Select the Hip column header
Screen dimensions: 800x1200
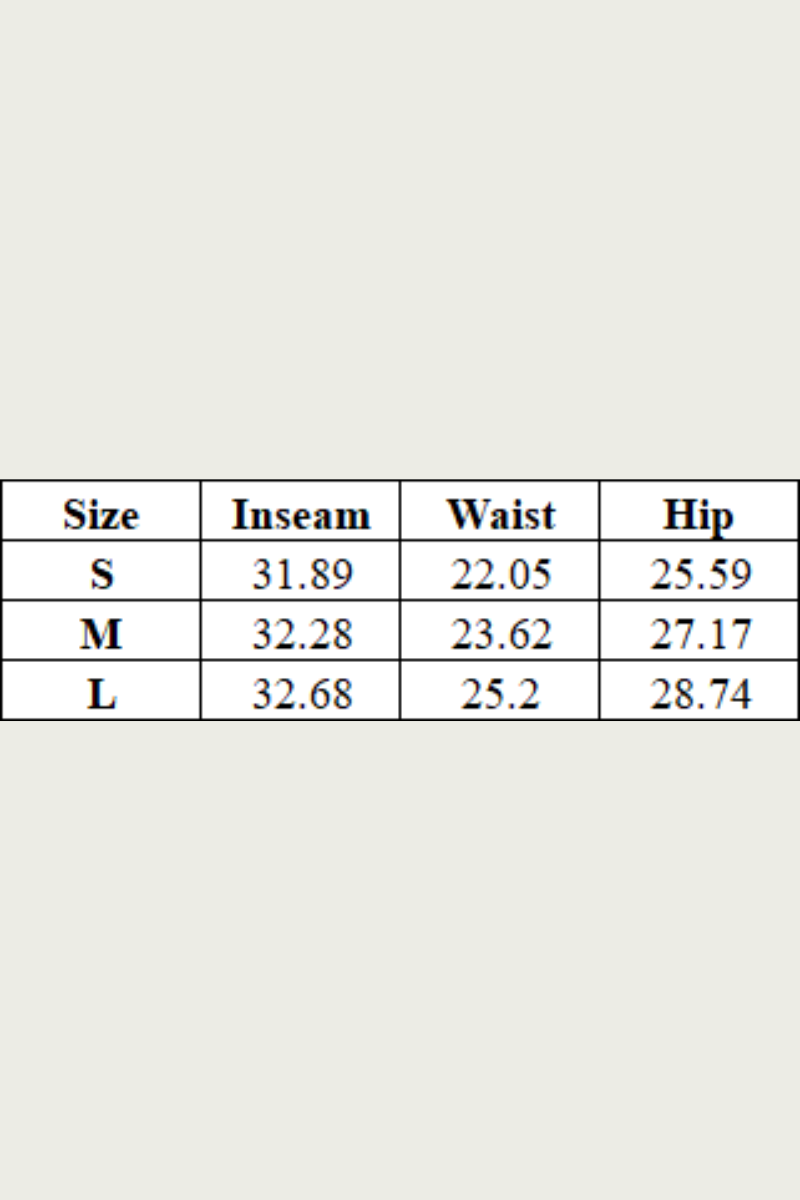[x=698, y=514]
